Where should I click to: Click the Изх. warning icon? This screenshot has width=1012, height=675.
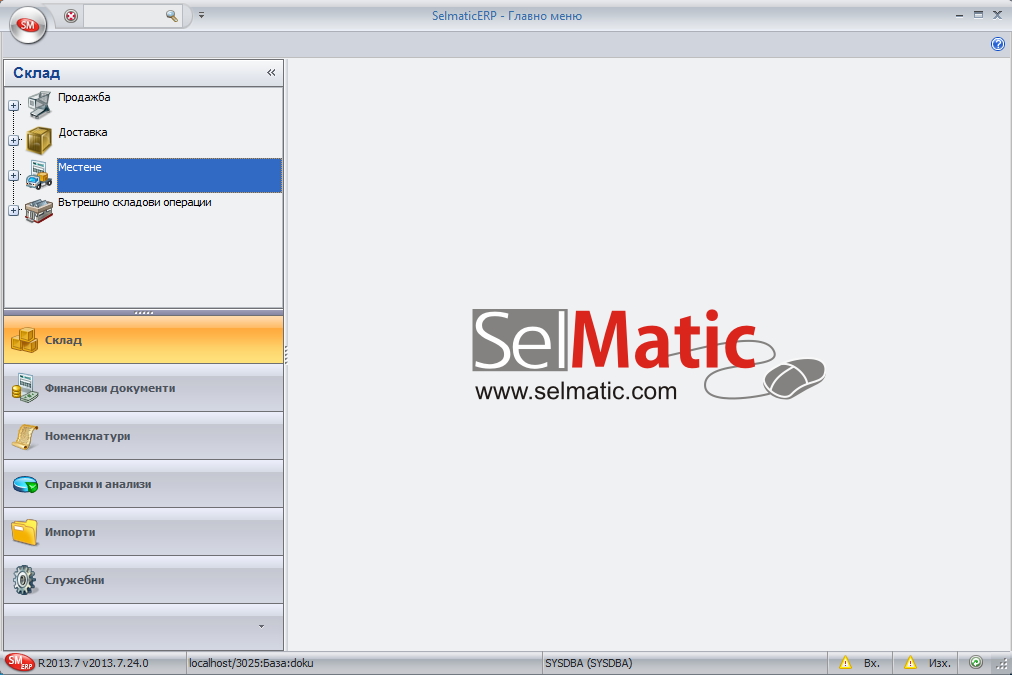pyautogui.click(x=910, y=662)
